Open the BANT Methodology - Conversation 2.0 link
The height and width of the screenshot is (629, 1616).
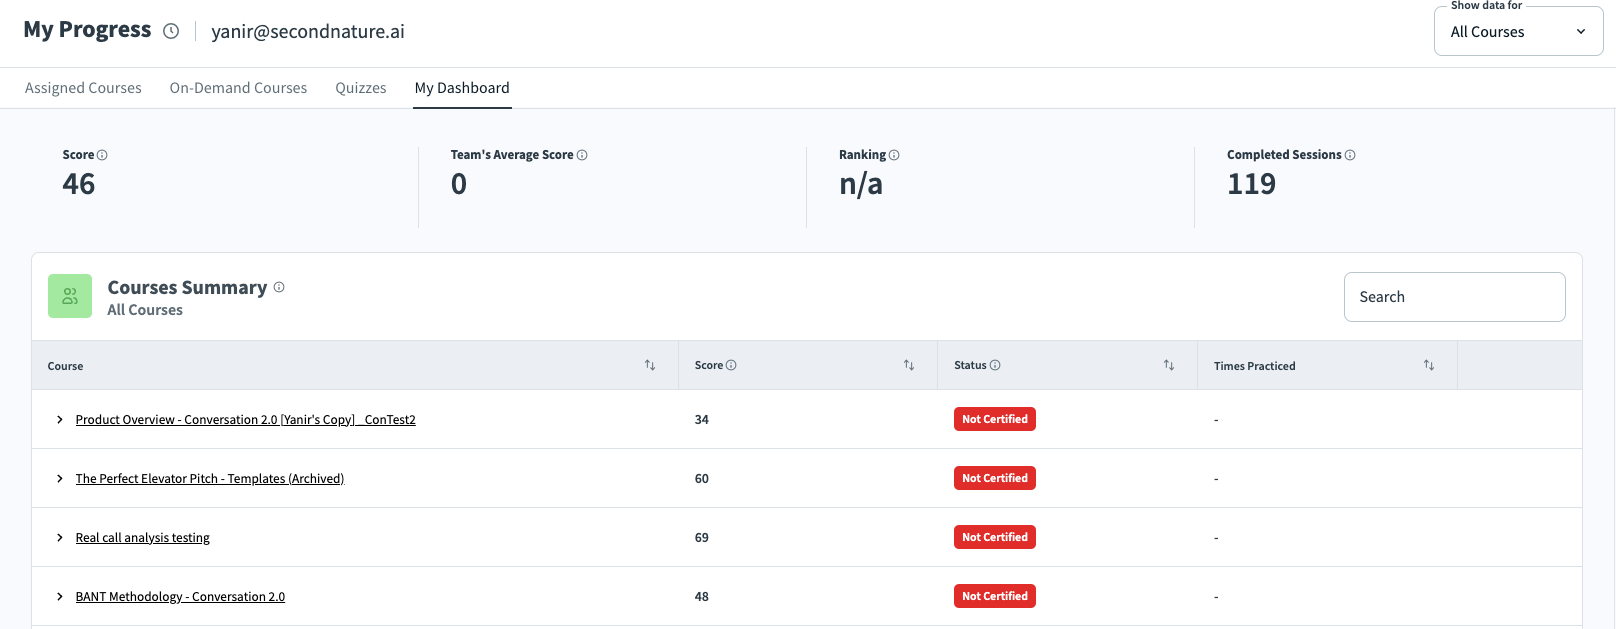coord(180,597)
